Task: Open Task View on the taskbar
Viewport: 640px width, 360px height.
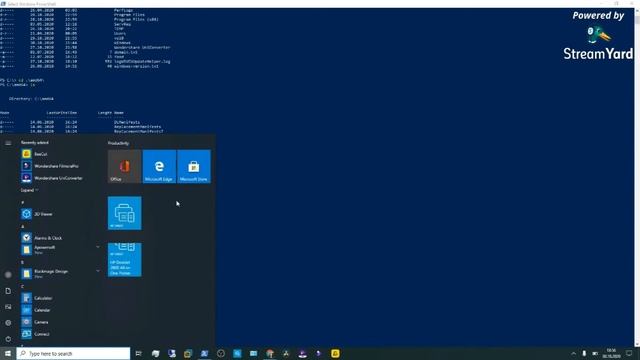Action: click(x=139, y=353)
